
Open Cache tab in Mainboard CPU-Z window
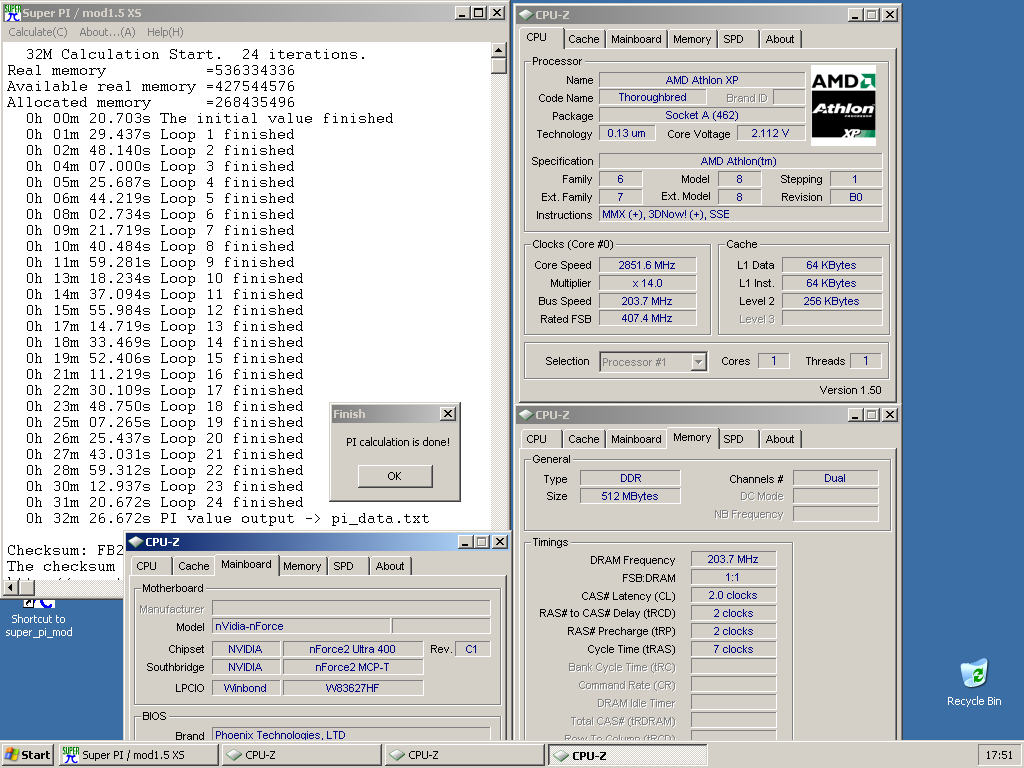(193, 566)
